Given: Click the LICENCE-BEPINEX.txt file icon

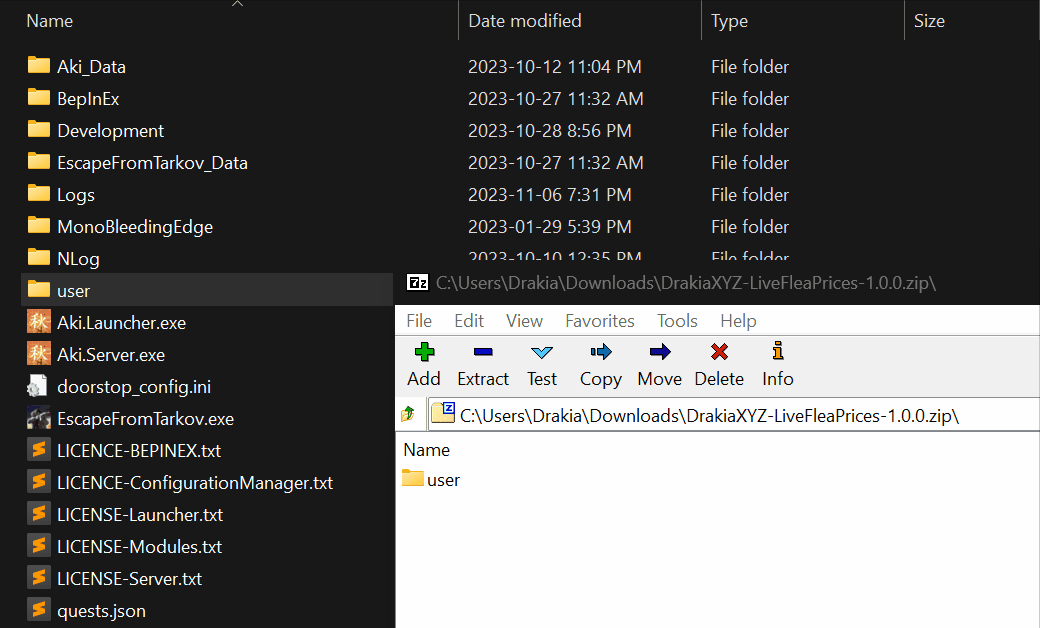Looking at the screenshot, I should click(x=38, y=450).
